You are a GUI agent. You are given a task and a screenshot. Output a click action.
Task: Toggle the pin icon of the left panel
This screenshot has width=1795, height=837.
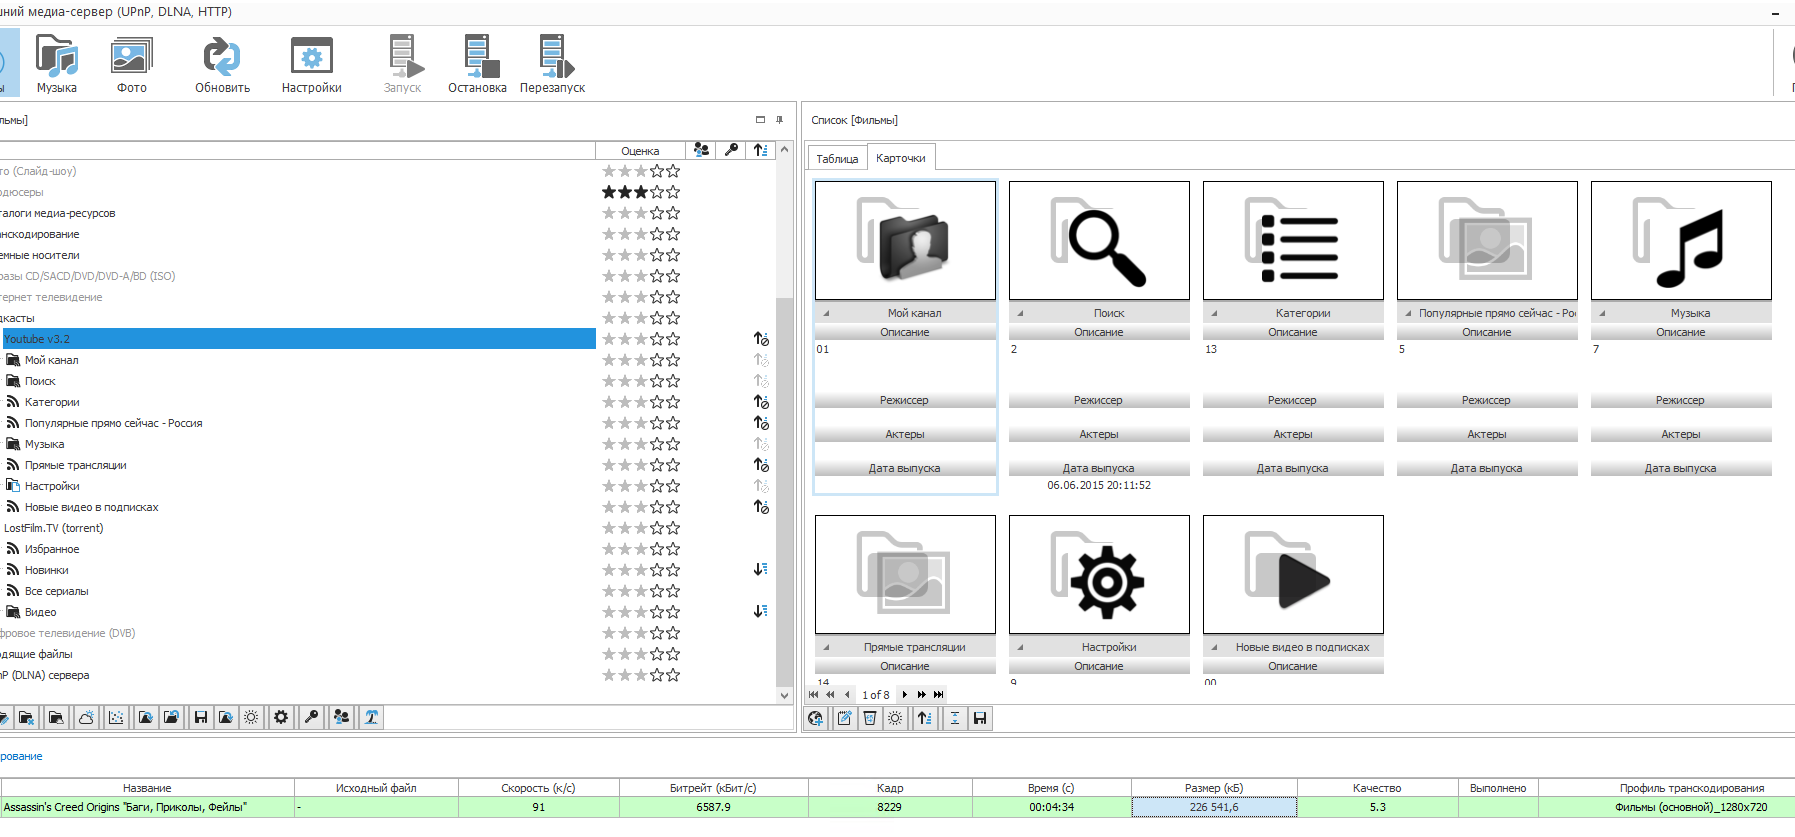(x=780, y=120)
